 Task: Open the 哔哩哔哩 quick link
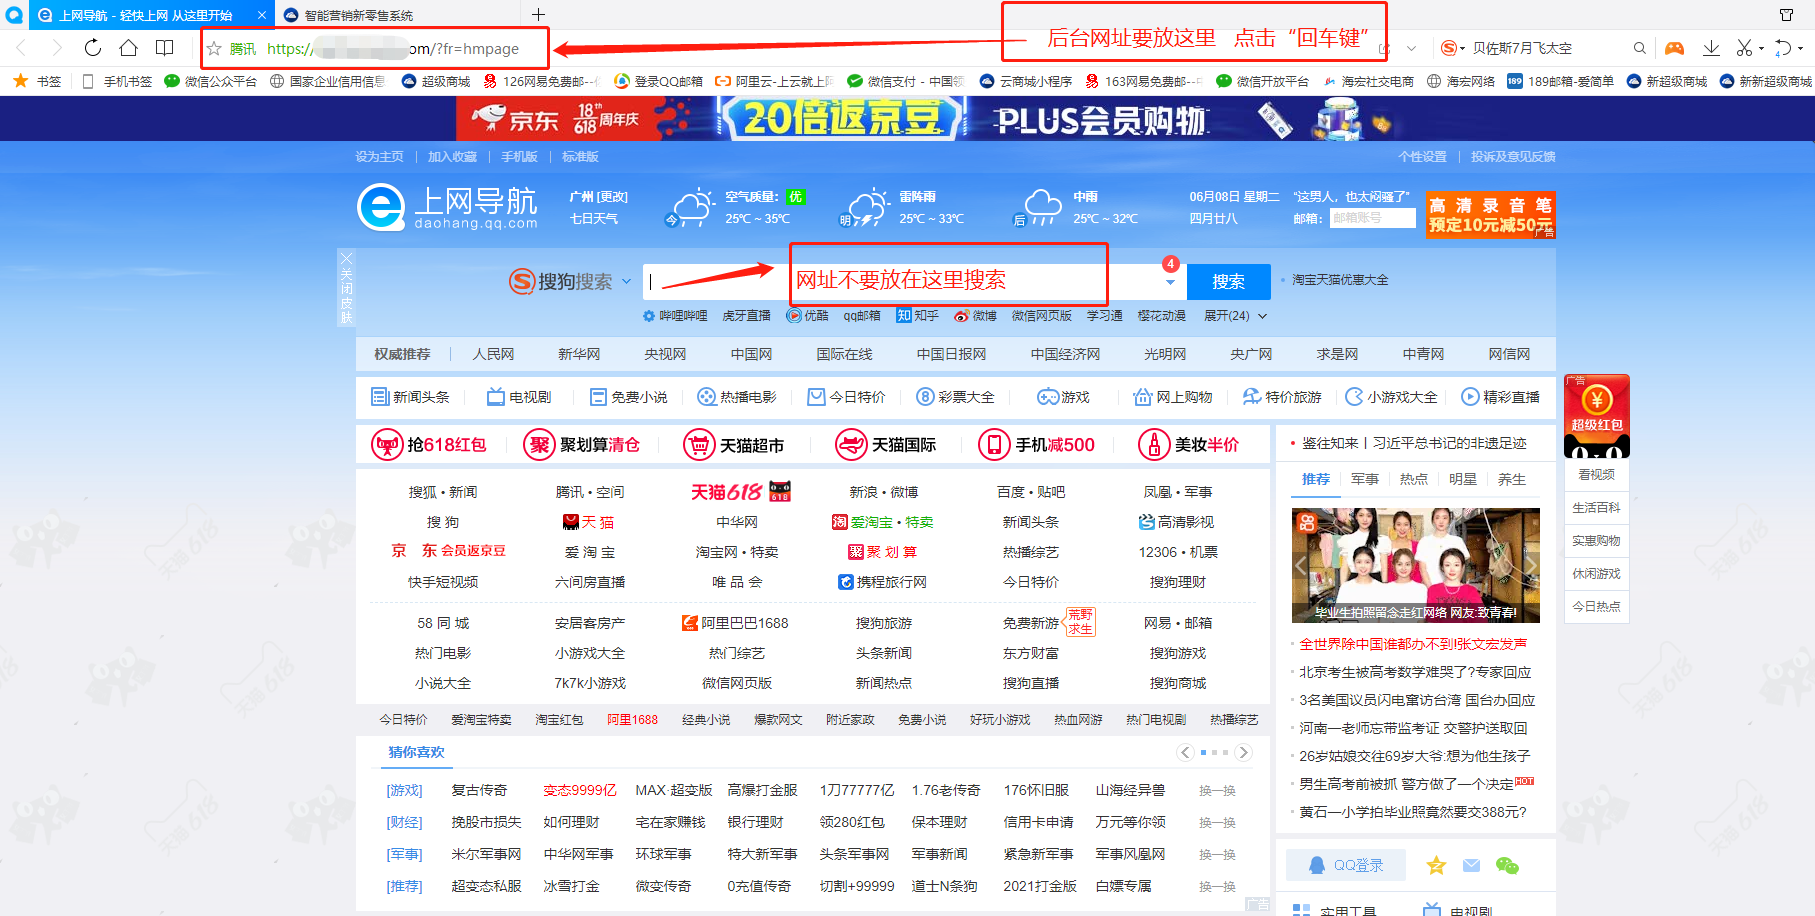[x=675, y=315]
